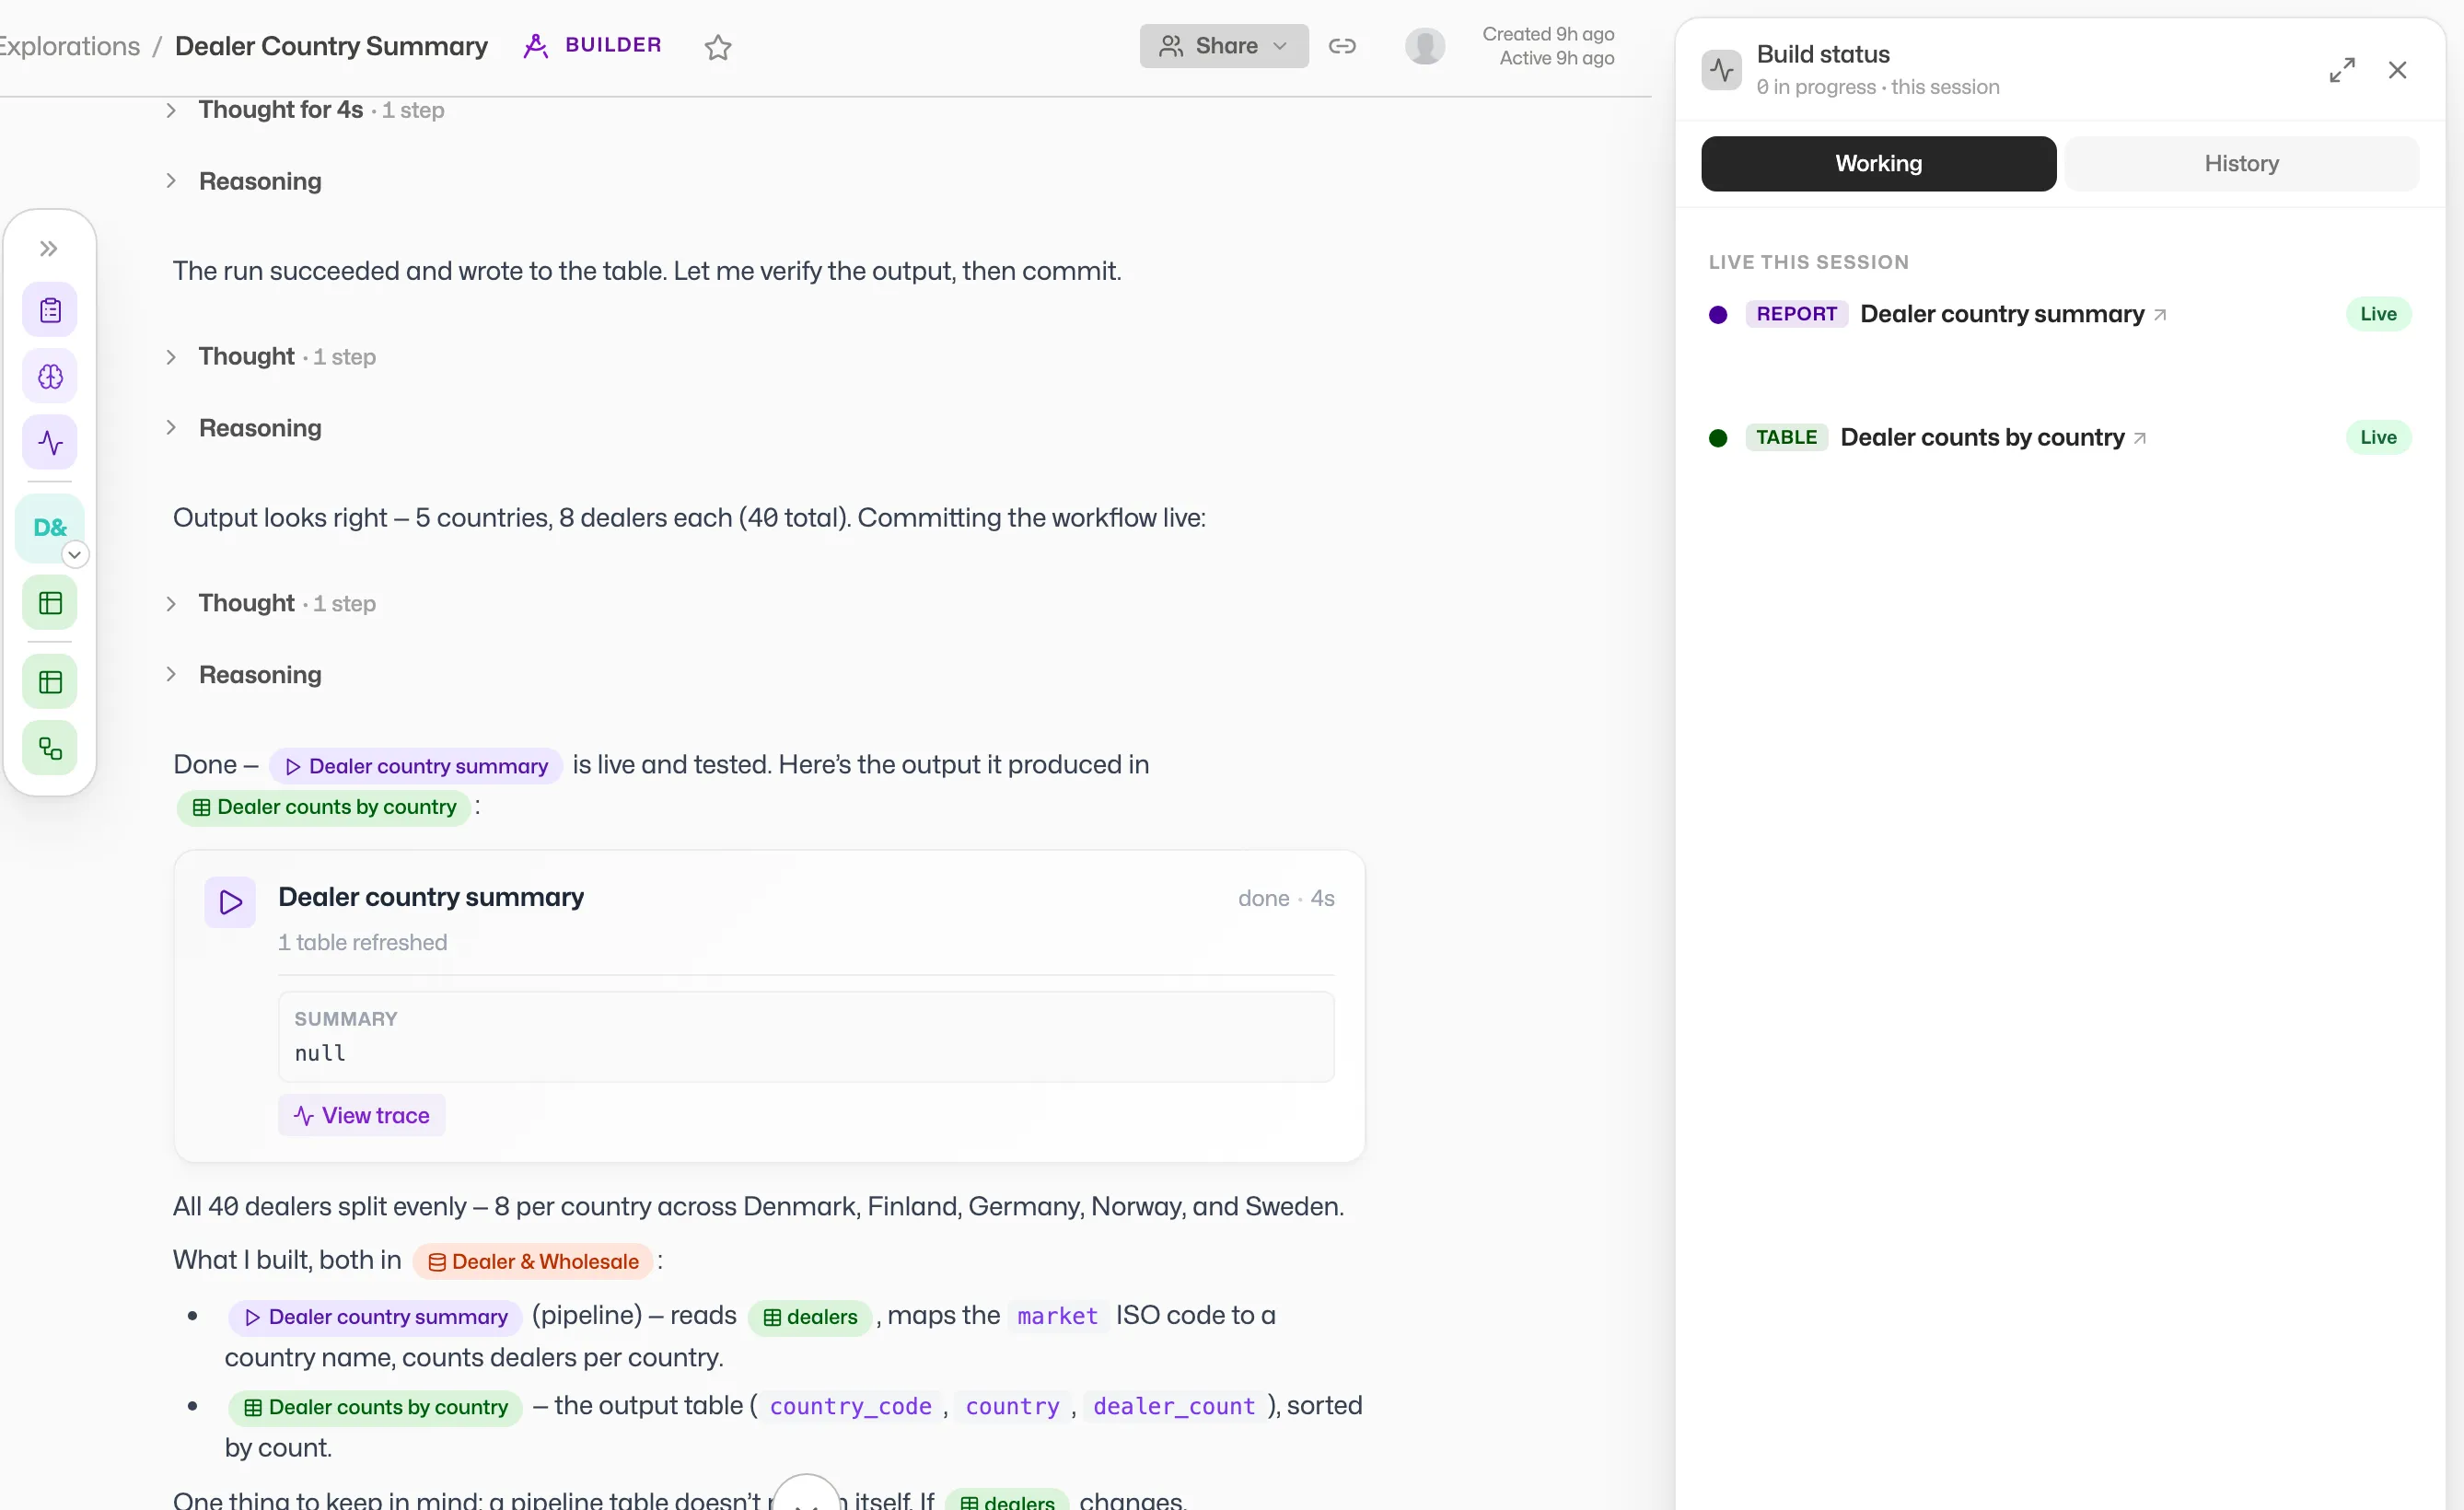Open Dealer country summary chip in Done sentence
The height and width of the screenshot is (1510, 2464).
tap(416, 766)
